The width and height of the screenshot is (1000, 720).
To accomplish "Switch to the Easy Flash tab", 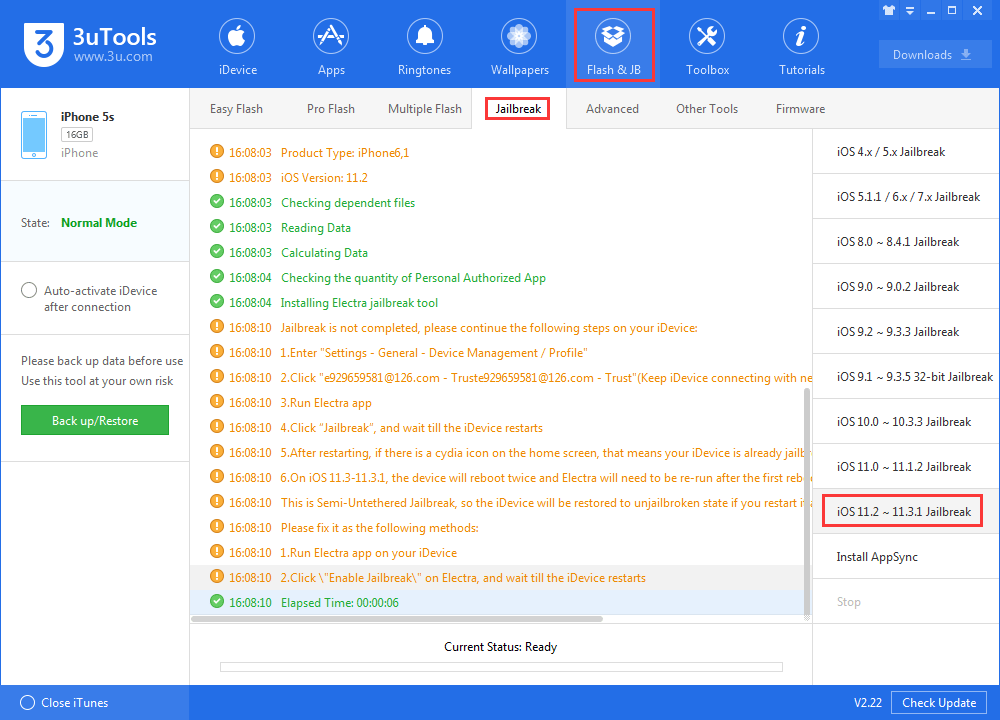I will [x=236, y=109].
